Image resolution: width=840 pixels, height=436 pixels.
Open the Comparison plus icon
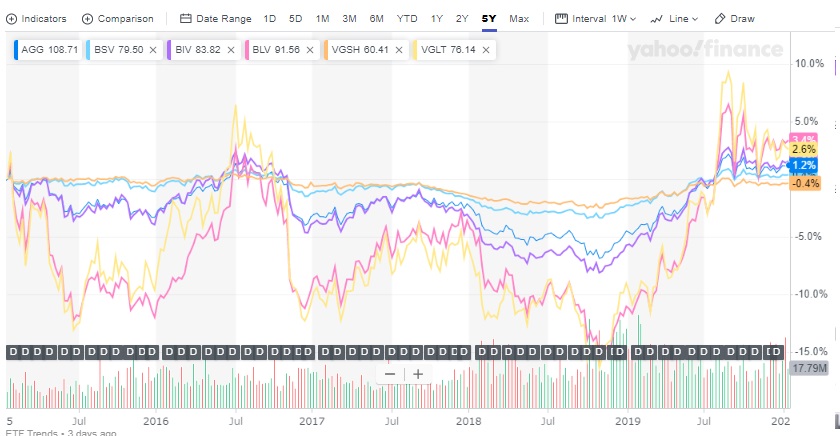click(87, 19)
